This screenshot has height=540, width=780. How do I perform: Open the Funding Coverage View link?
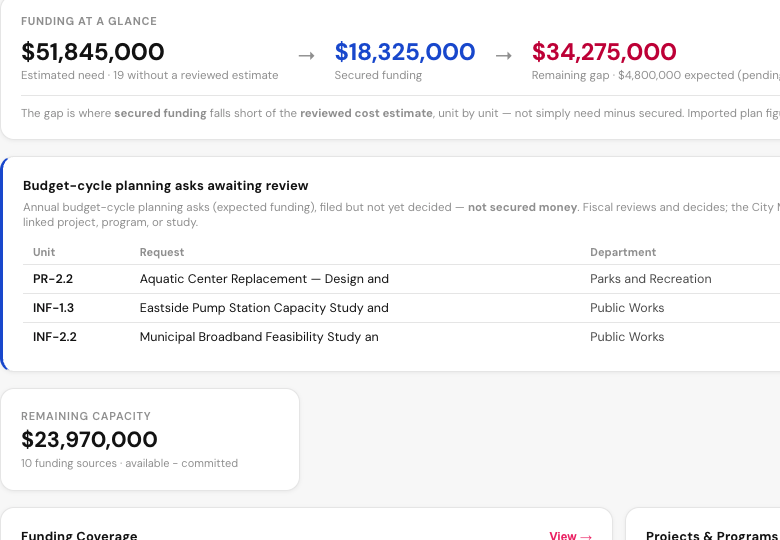[x=571, y=536]
